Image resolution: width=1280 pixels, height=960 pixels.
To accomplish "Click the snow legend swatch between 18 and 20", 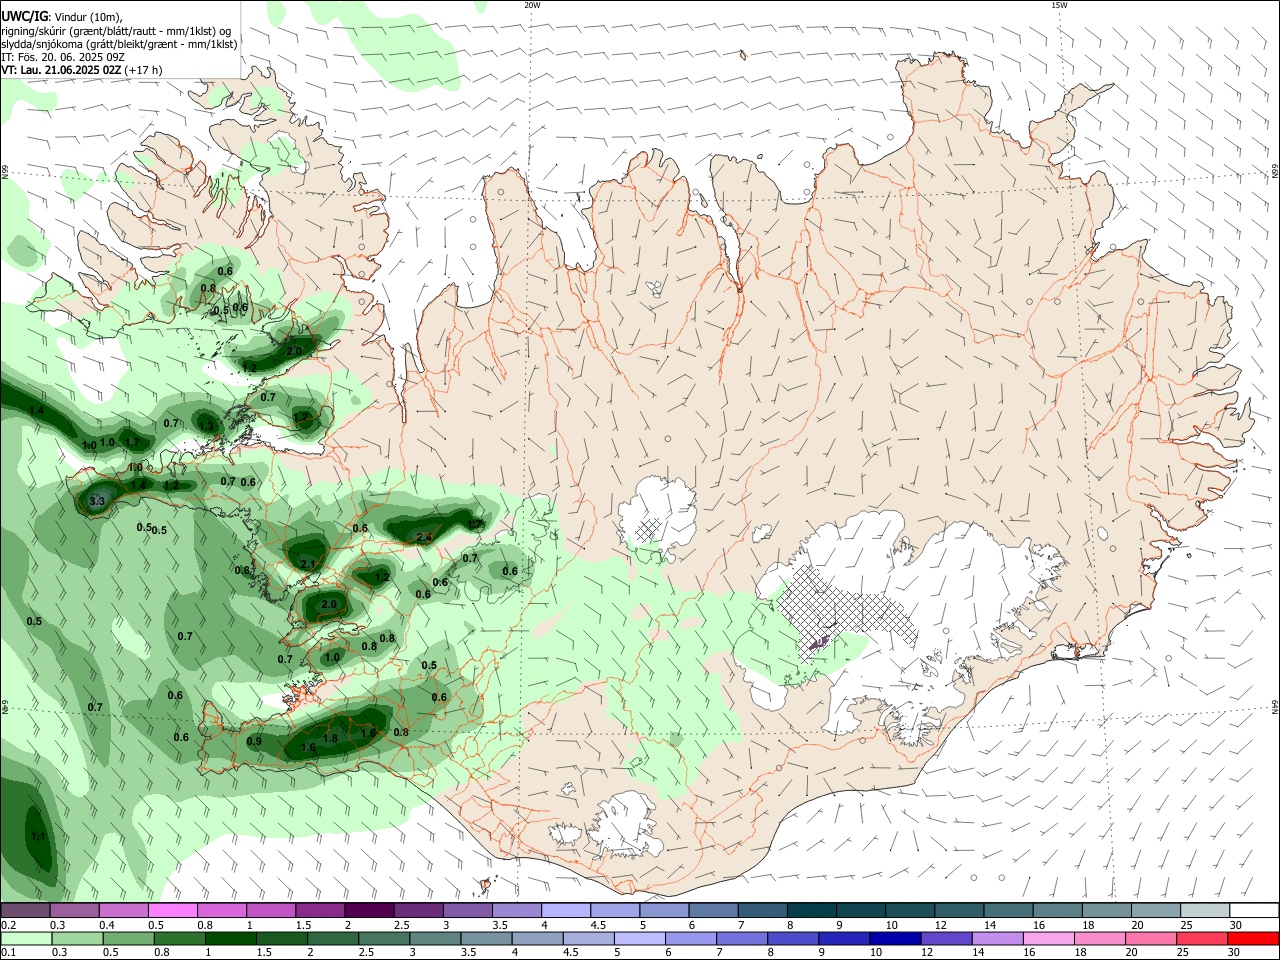I will 1108,911.
